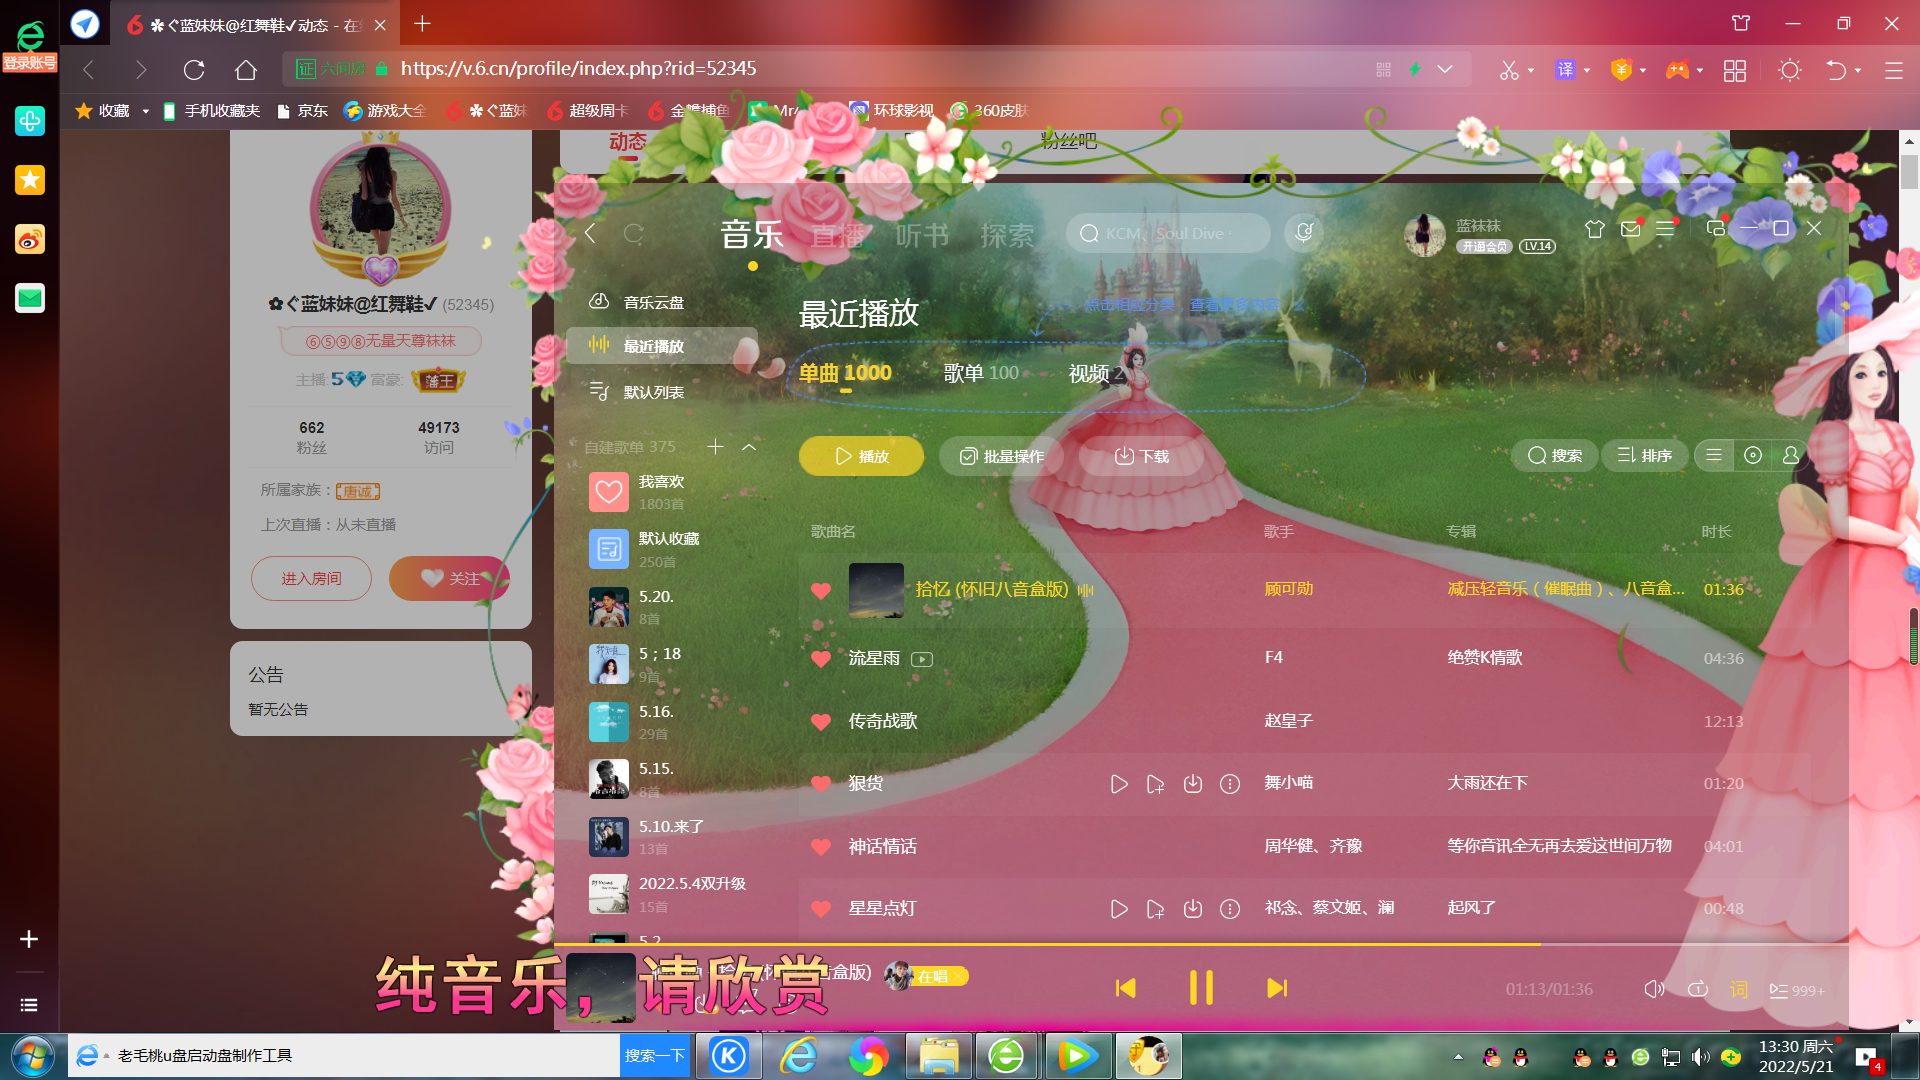Switch KuGou to mini mode icon
Screen dimensions: 1920x1080
[x=1715, y=229]
